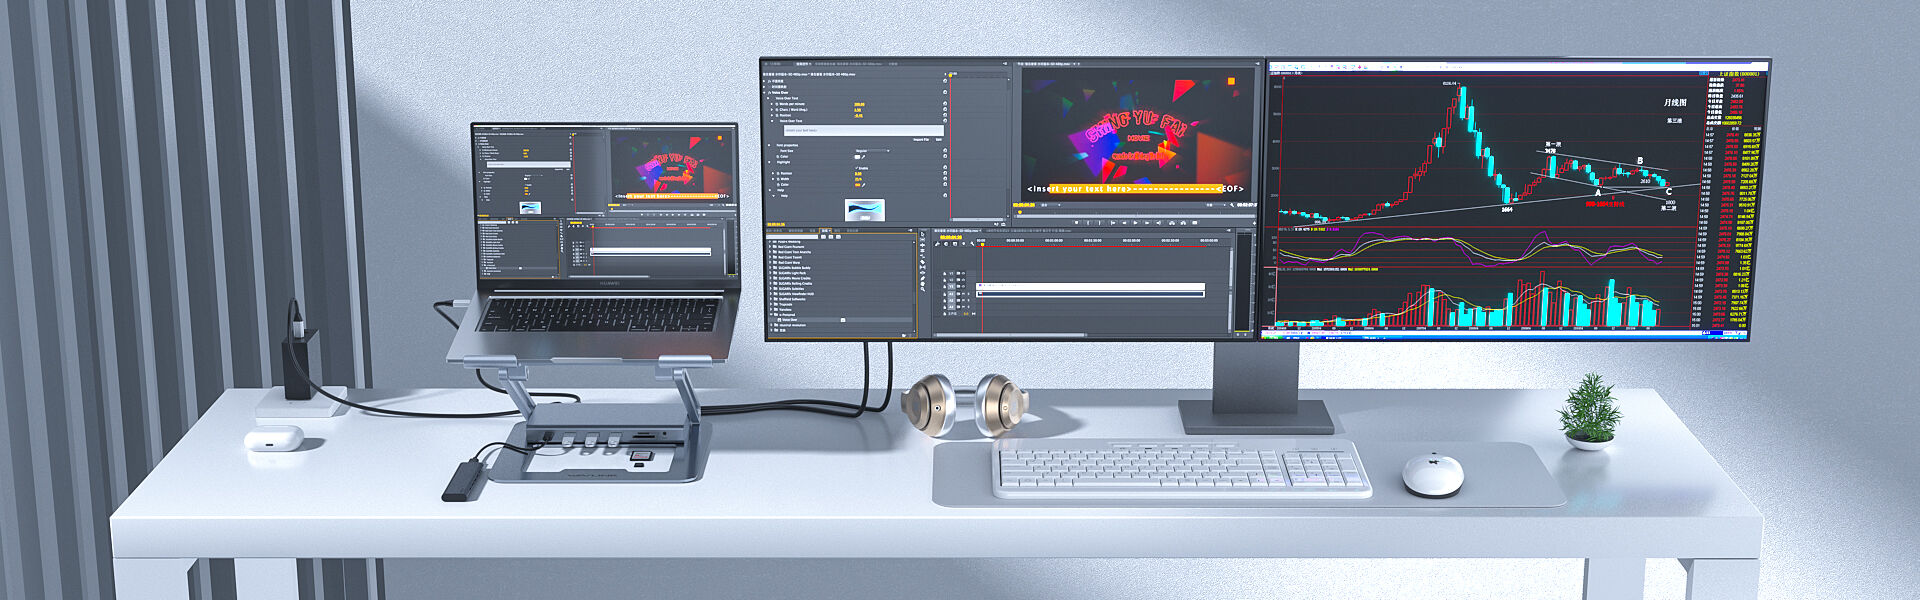Switch to the highlighted Effects panel tab
Screen dimensions: 1920x600
click(826, 231)
